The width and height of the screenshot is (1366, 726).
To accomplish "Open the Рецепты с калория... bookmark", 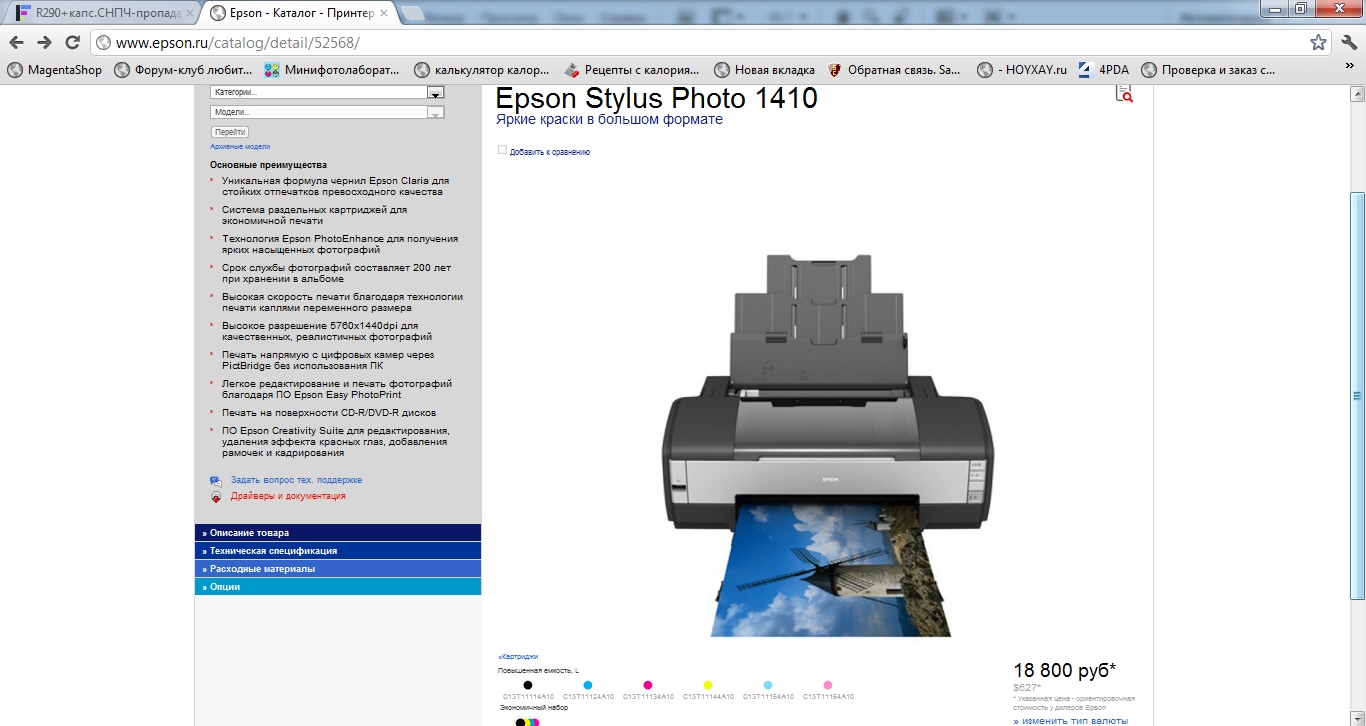I will 632,70.
